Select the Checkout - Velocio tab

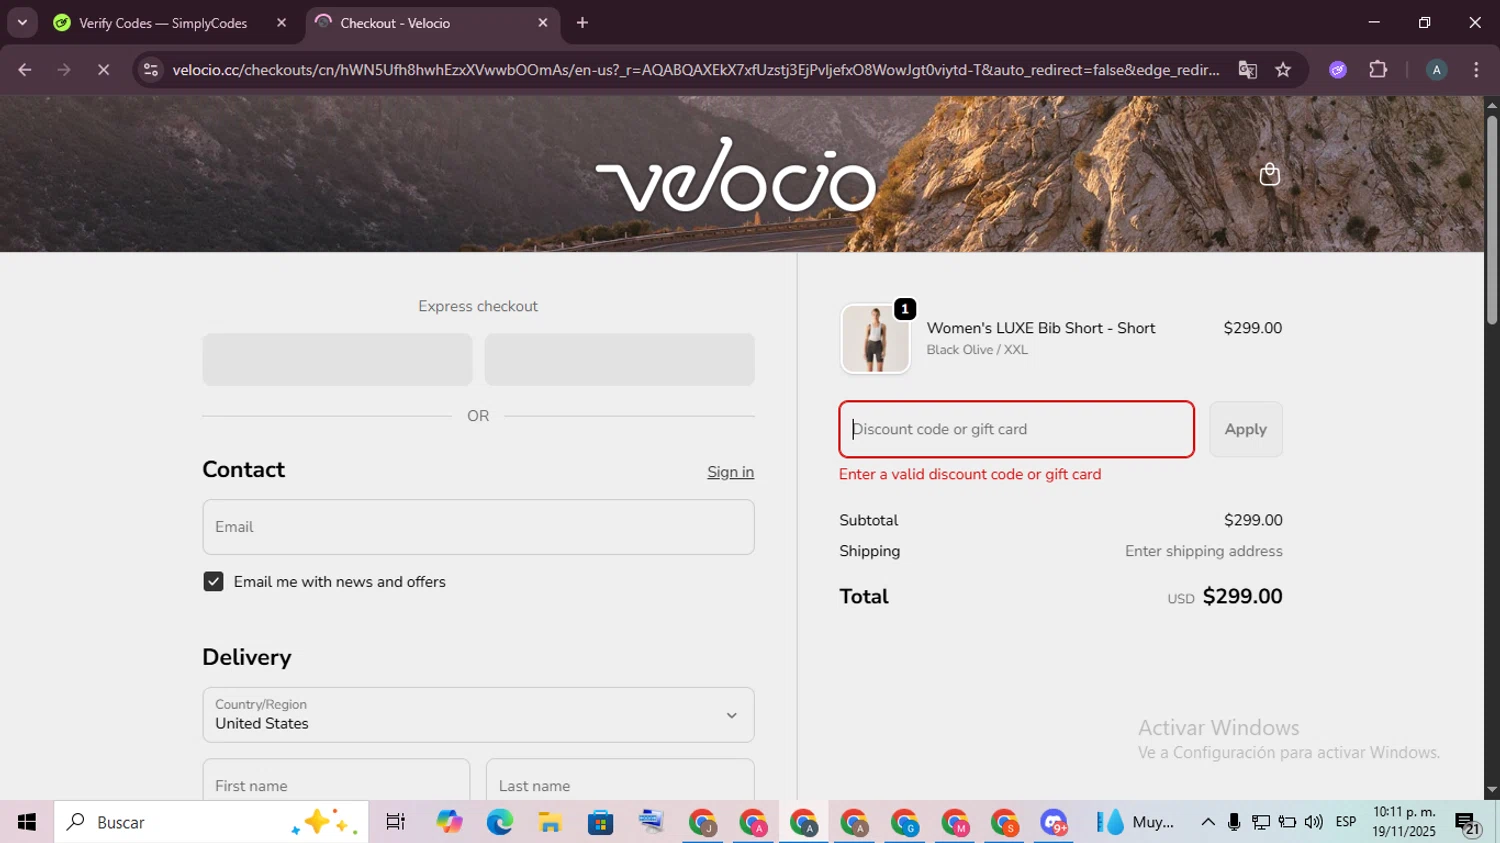[x=433, y=23]
